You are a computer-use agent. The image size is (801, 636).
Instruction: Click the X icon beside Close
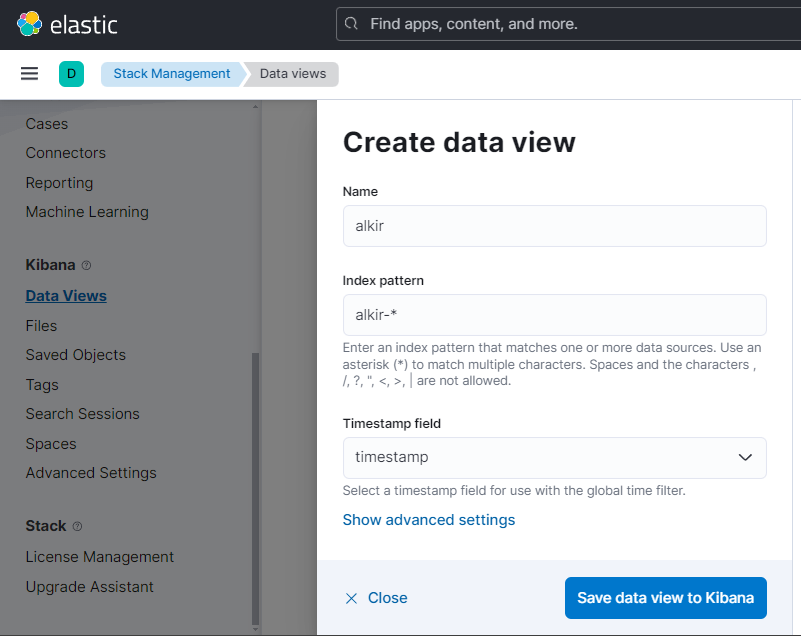click(x=351, y=598)
